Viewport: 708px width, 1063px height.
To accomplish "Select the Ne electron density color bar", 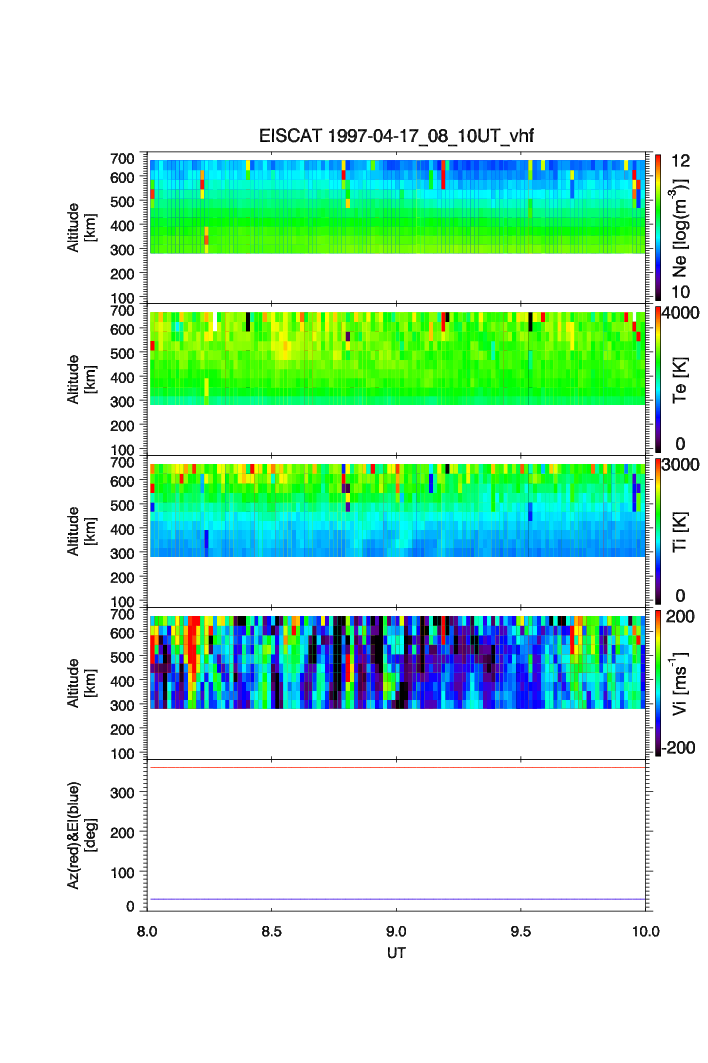I will pyautogui.click(x=658, y=227).
